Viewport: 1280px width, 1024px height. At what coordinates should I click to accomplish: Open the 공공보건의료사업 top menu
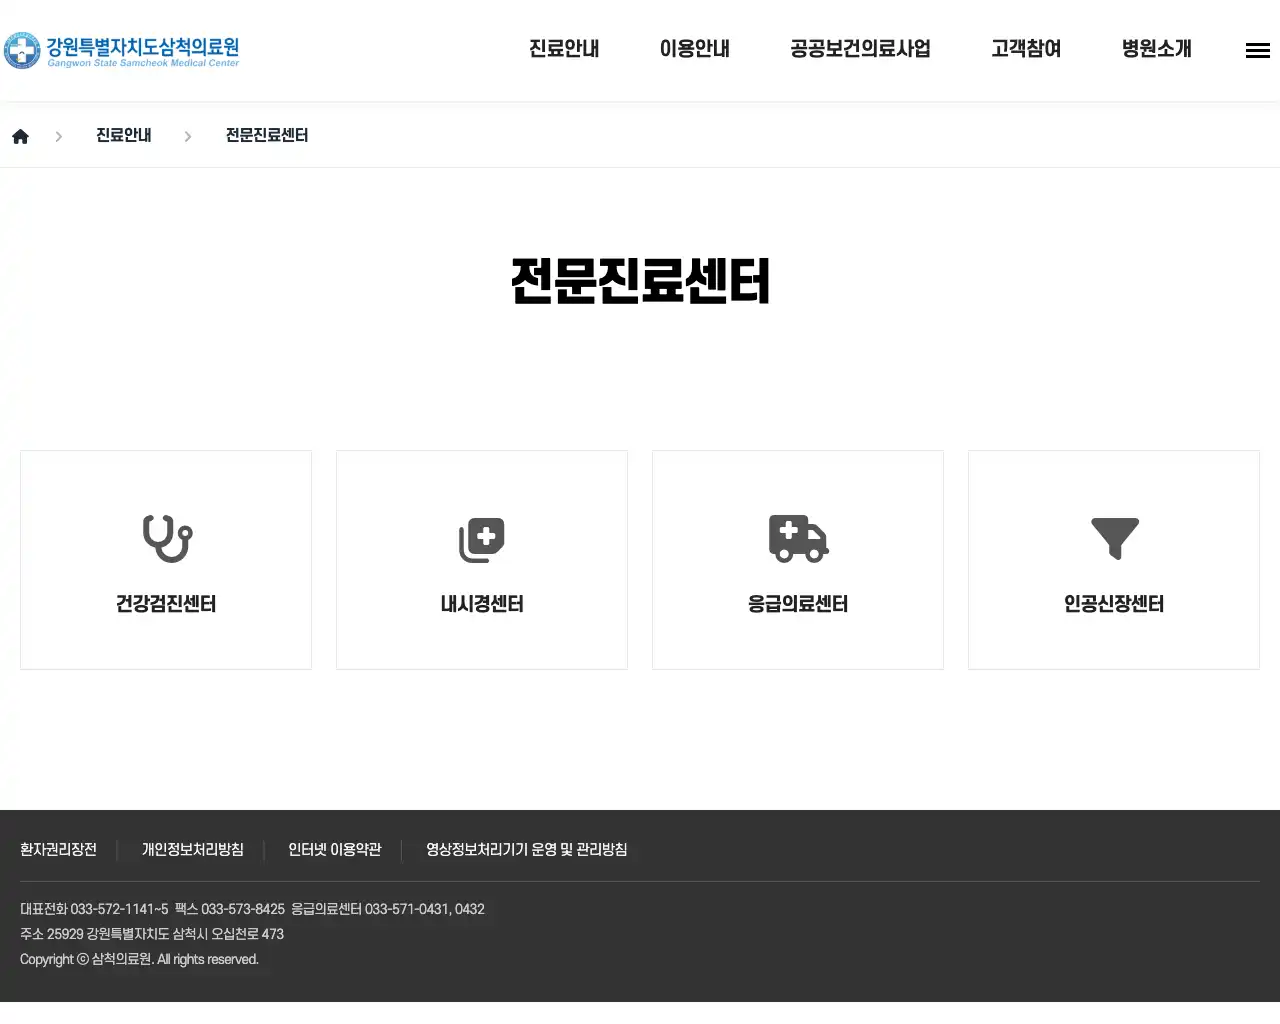tap(860, 49)
